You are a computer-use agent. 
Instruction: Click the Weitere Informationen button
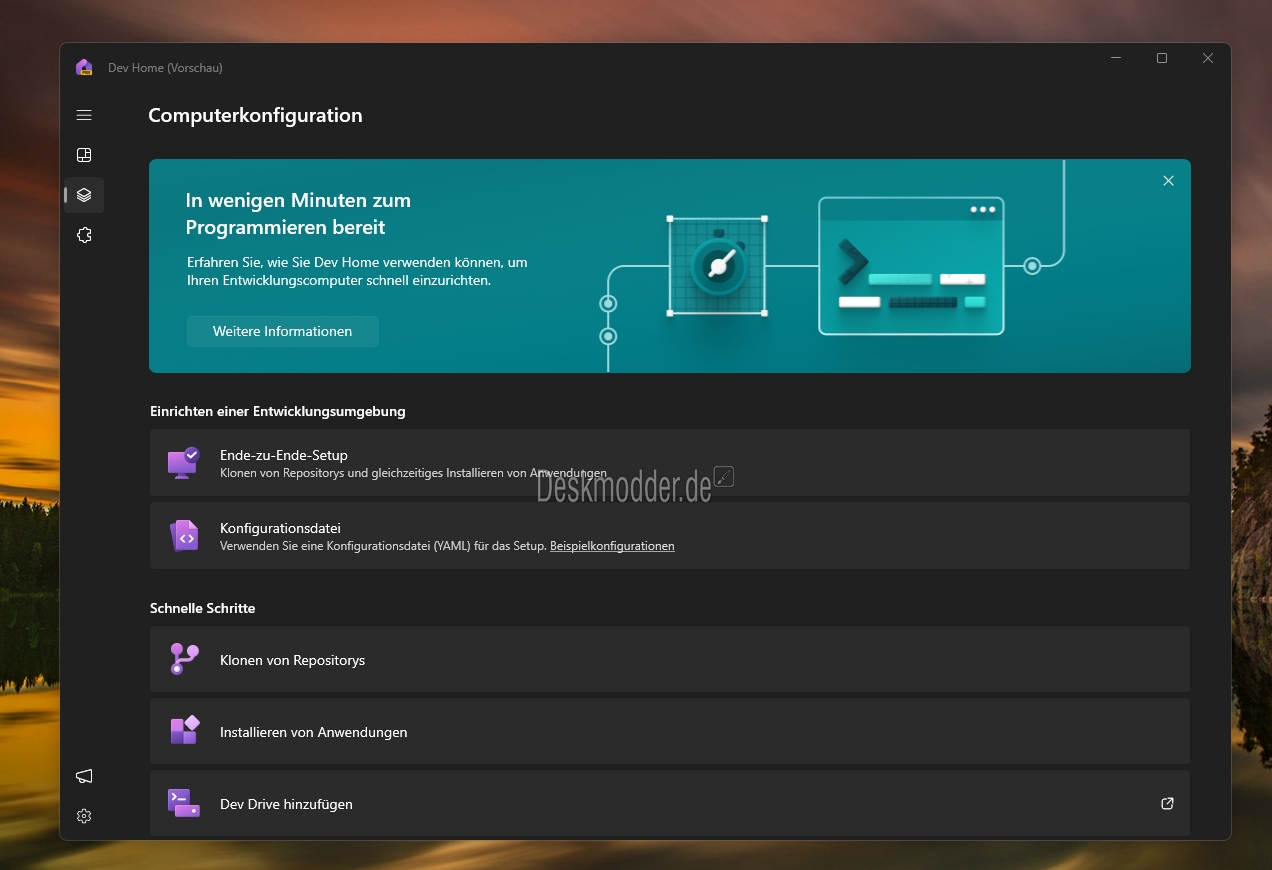pos(283,331)
